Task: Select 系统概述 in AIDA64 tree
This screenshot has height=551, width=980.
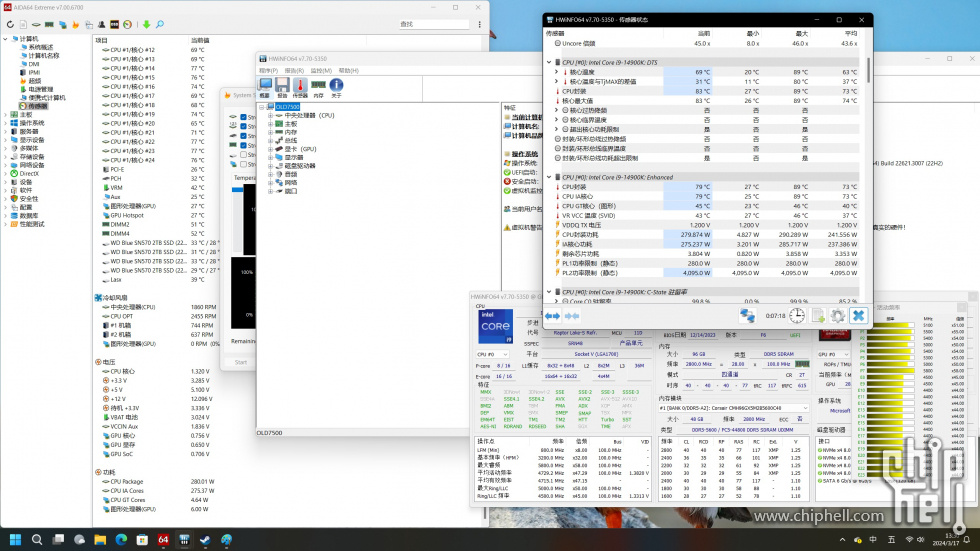Action: click(x=41, y=47)
